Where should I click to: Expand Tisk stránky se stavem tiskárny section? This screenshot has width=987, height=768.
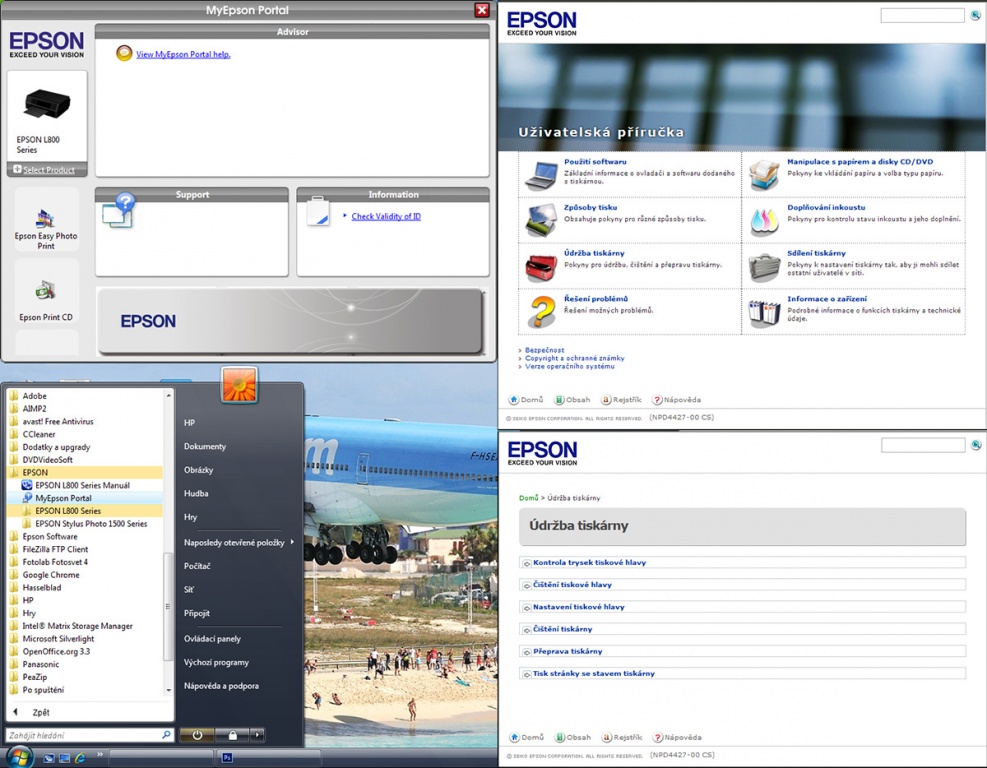click(743, 674)
